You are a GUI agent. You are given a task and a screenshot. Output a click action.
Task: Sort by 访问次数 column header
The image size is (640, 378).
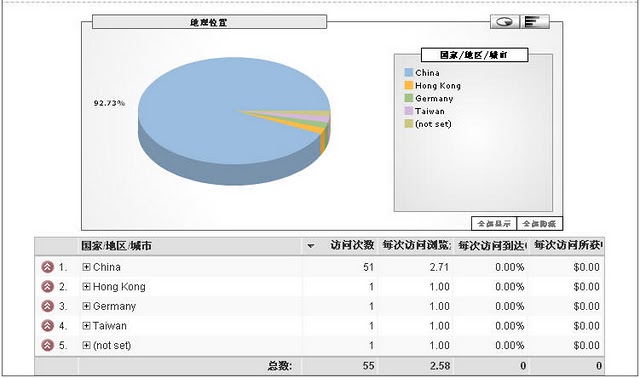point(352,245)
